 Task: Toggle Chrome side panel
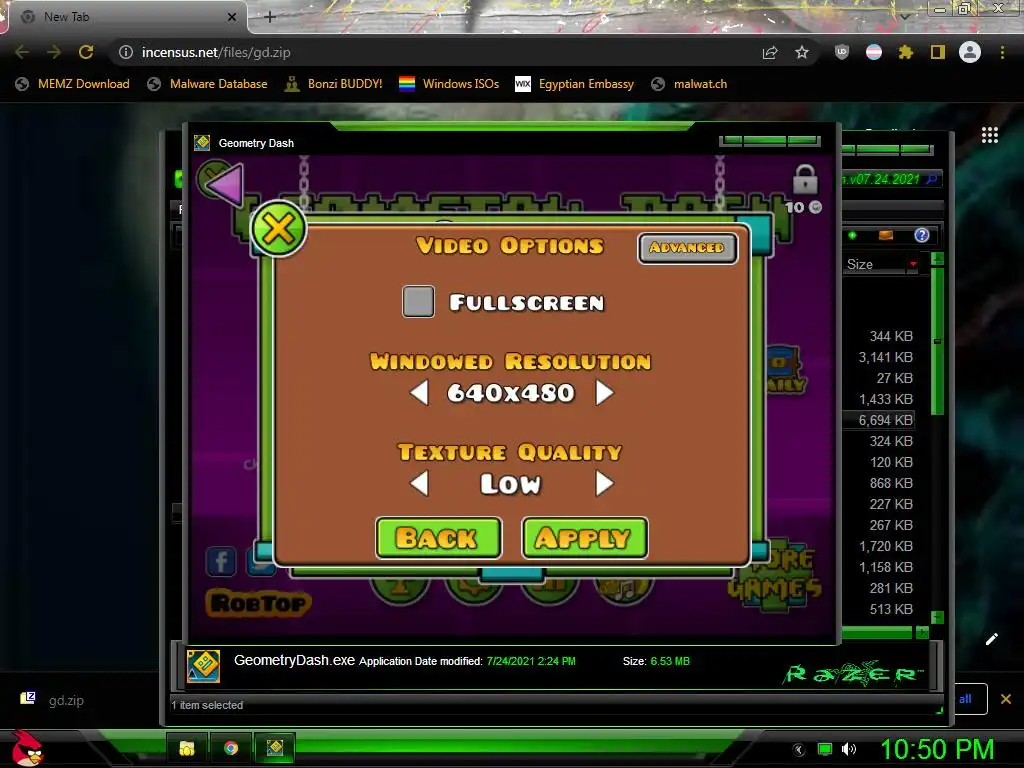(938, 52)
